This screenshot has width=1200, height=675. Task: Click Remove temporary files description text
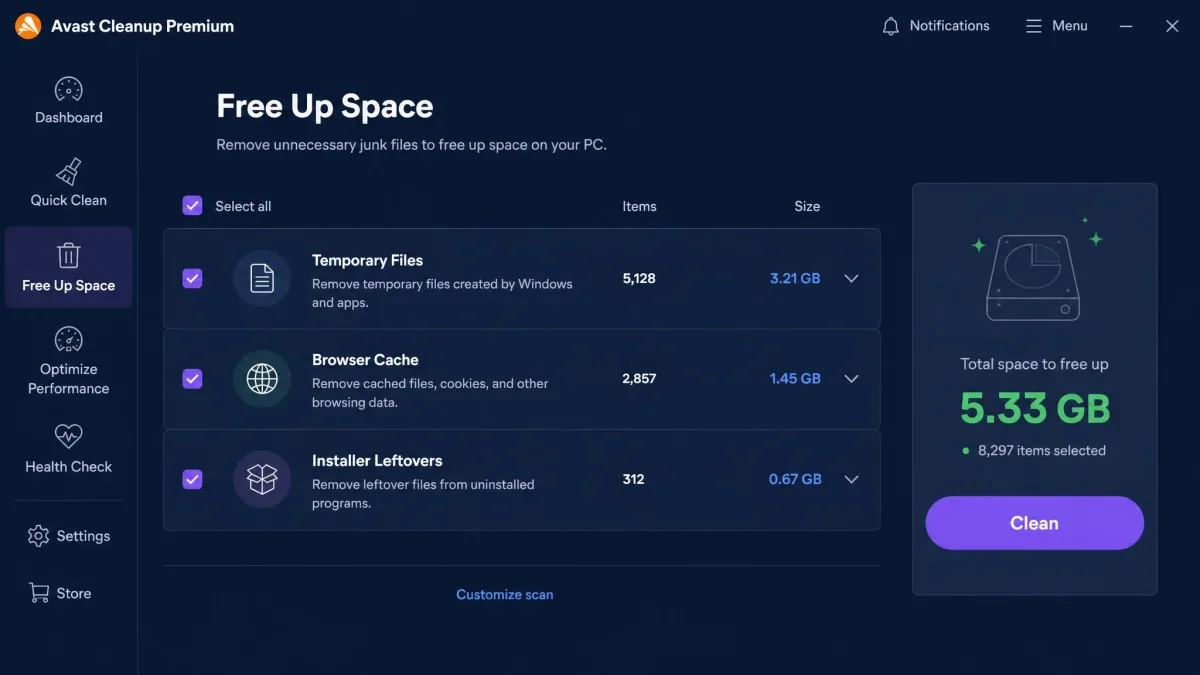pos(442,293)
